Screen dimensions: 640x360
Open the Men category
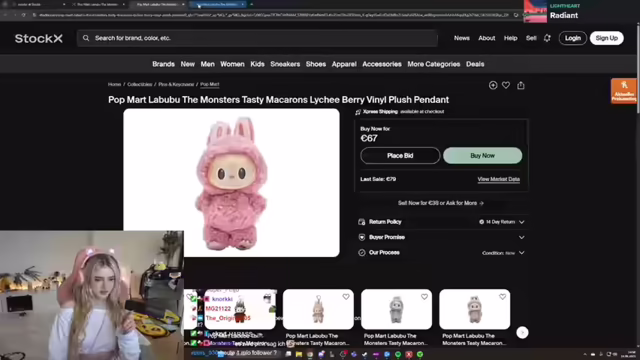pyautogui.click(x=207, y=64)
